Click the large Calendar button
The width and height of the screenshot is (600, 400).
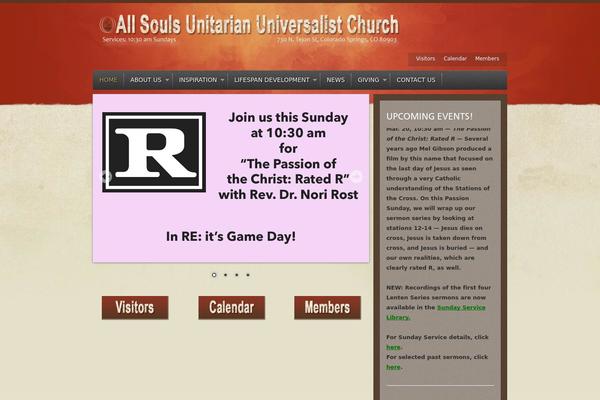click(x=232, y=307)
